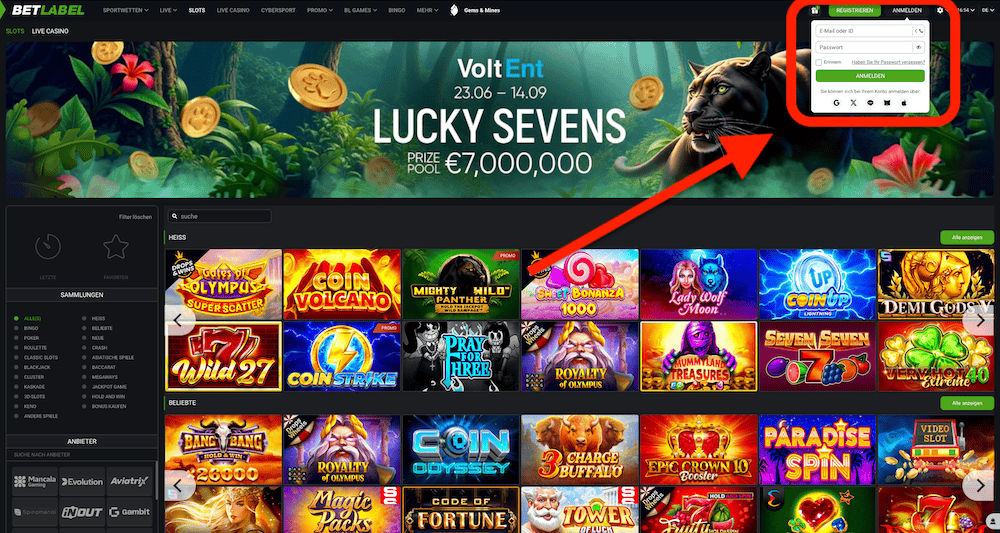Toggle password visibility eye icon
Screen dimensions: 1000x533
[x=919, y=47]
